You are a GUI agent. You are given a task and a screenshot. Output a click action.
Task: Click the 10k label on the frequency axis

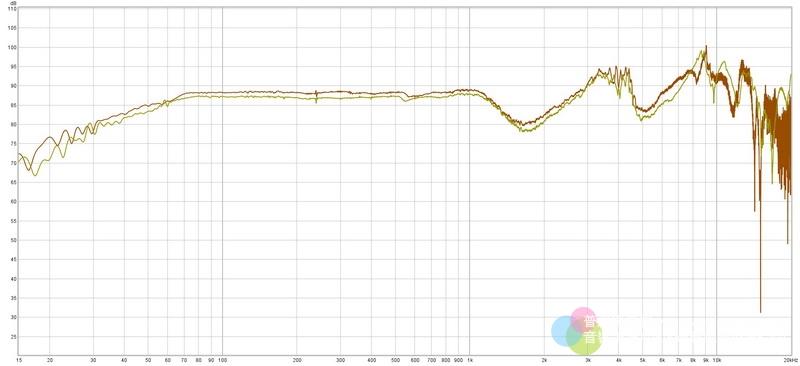(x=716, y=360)
